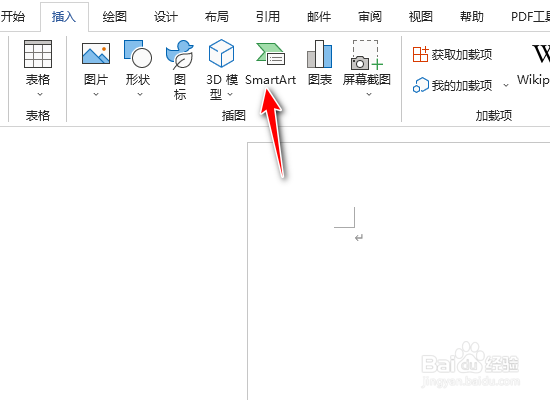The height and width of the screenshot is (400, 550).
Task: Switch to the 引用 tab
Action: pos(268,16)
